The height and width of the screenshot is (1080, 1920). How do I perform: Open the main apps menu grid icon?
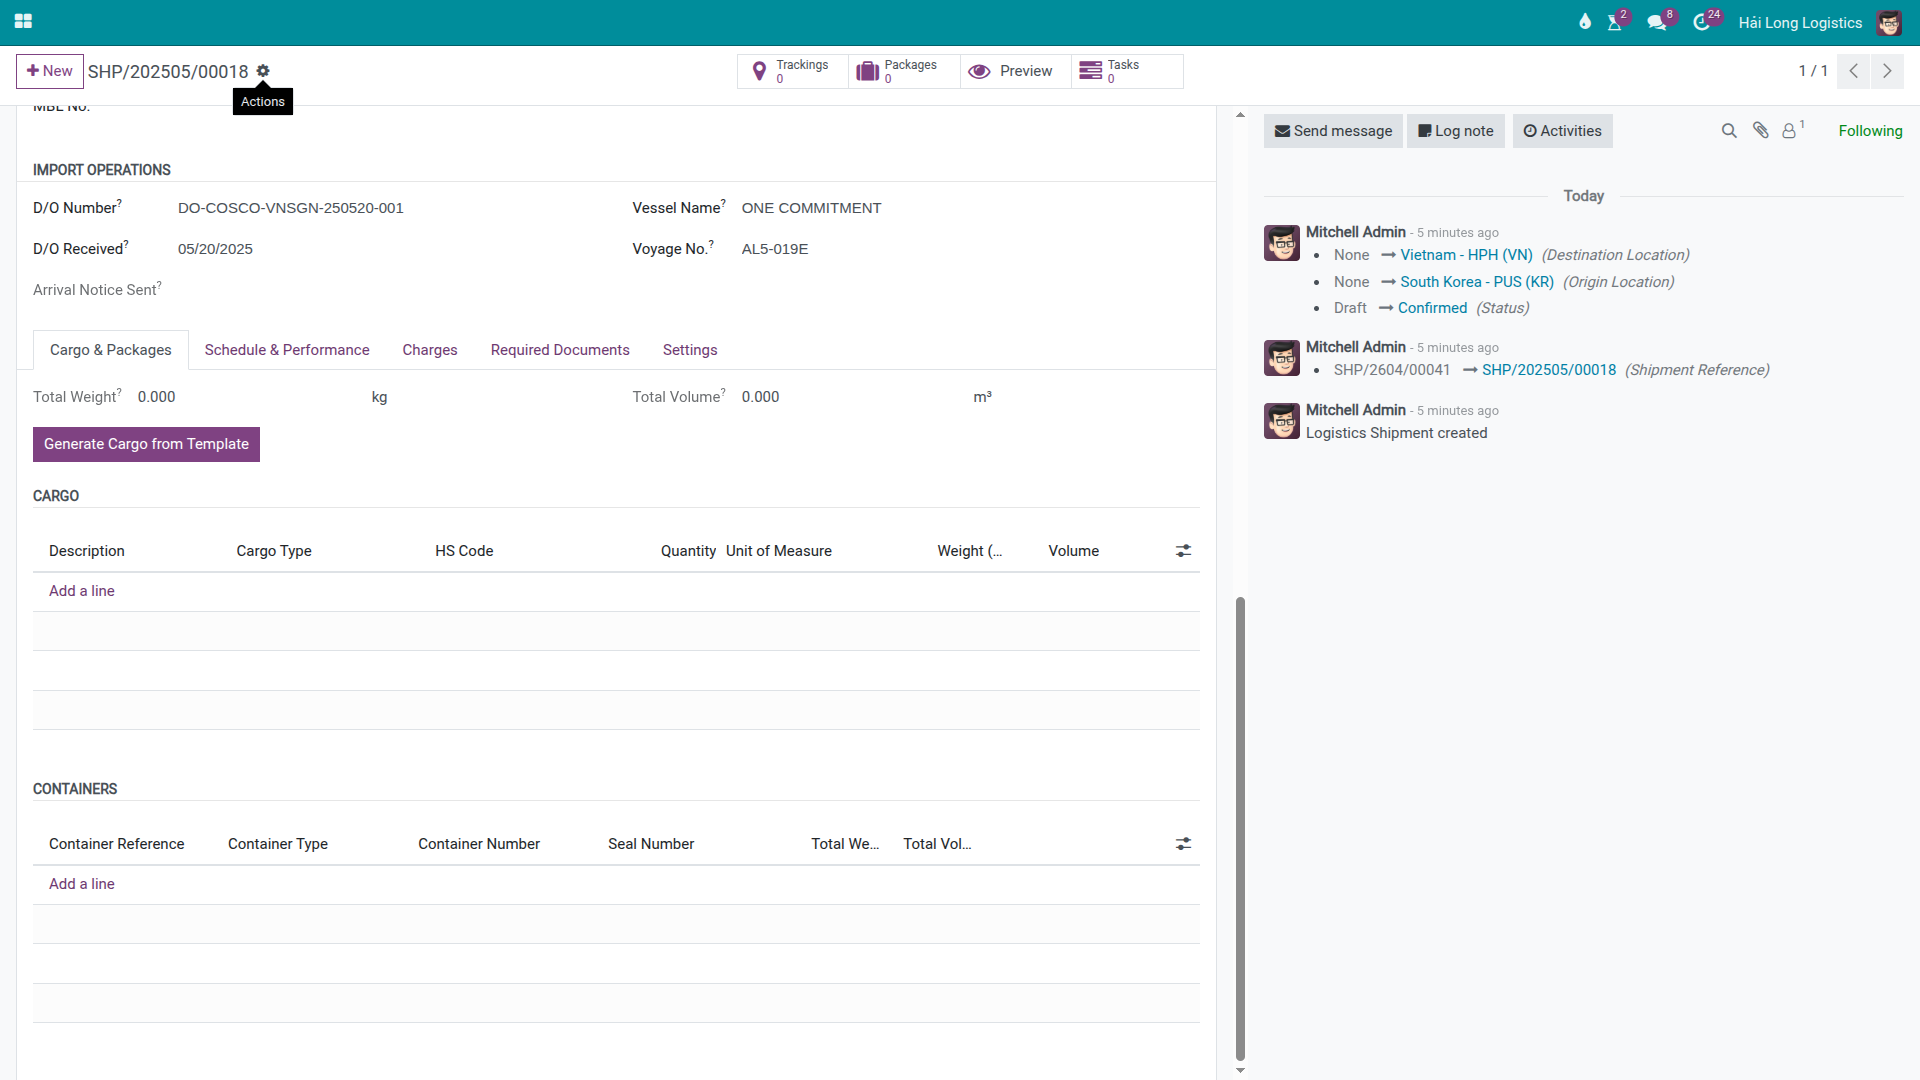click(x=23, y=21)
